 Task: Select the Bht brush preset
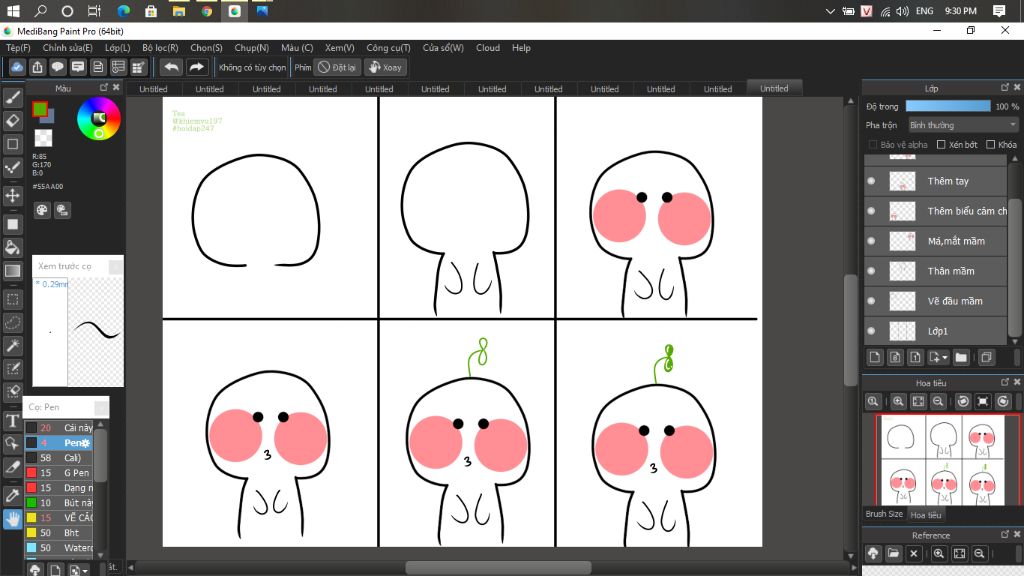coord(59,533)
